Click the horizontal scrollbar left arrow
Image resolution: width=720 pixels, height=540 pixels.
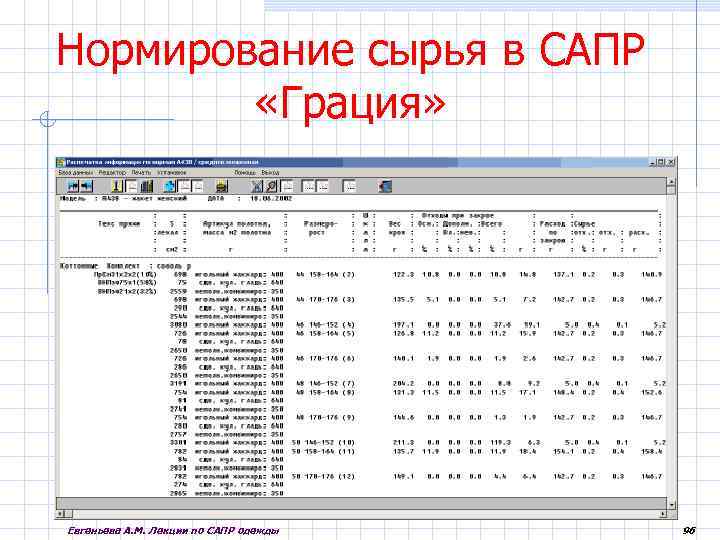point(60,514)
